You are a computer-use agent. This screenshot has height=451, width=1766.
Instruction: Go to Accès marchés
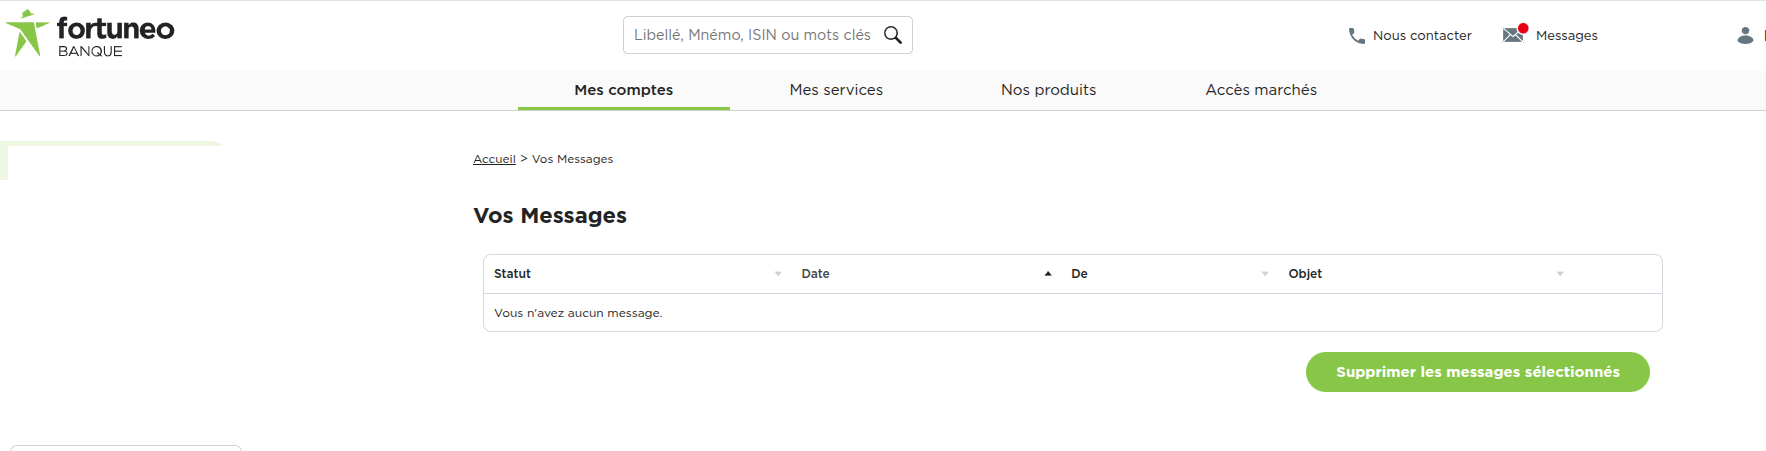tap(1261, 90)
